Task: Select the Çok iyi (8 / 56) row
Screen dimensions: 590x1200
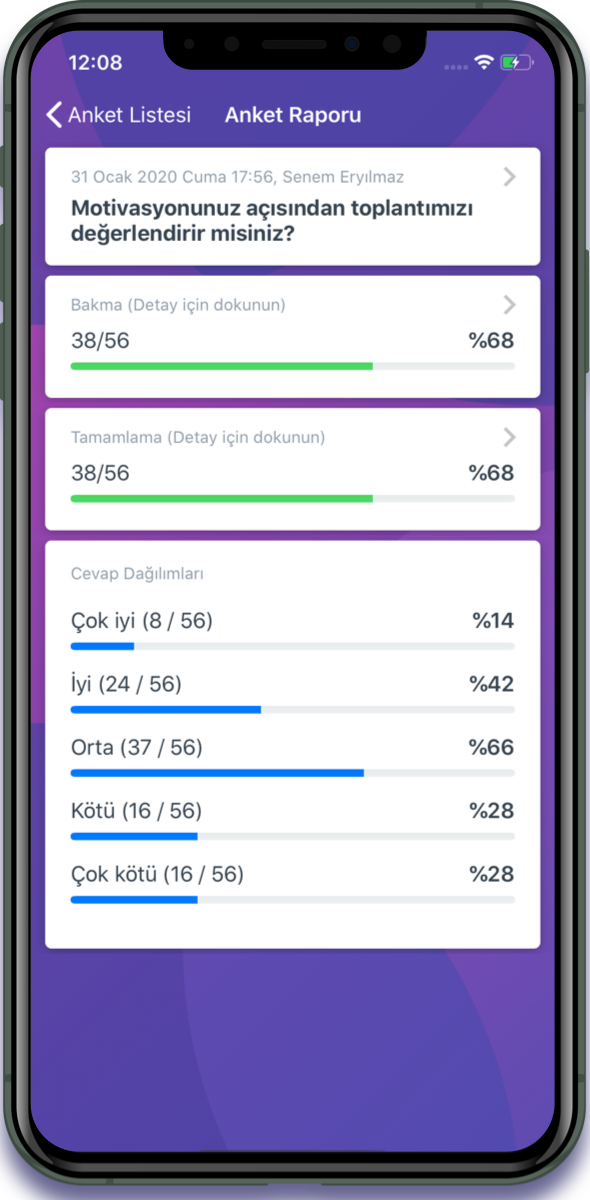Action: pyautogui.click(x=293, y=631)
